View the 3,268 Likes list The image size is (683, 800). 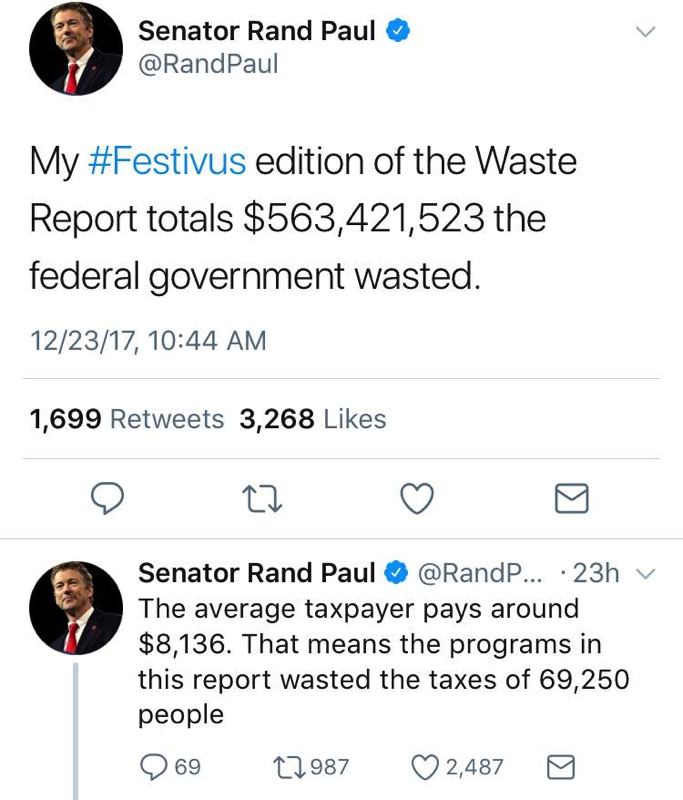click(313, 419)
